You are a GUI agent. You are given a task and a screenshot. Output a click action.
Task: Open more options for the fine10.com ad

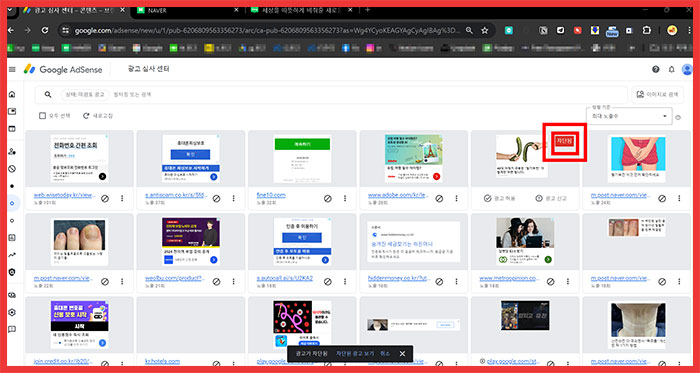pos(345,199)
